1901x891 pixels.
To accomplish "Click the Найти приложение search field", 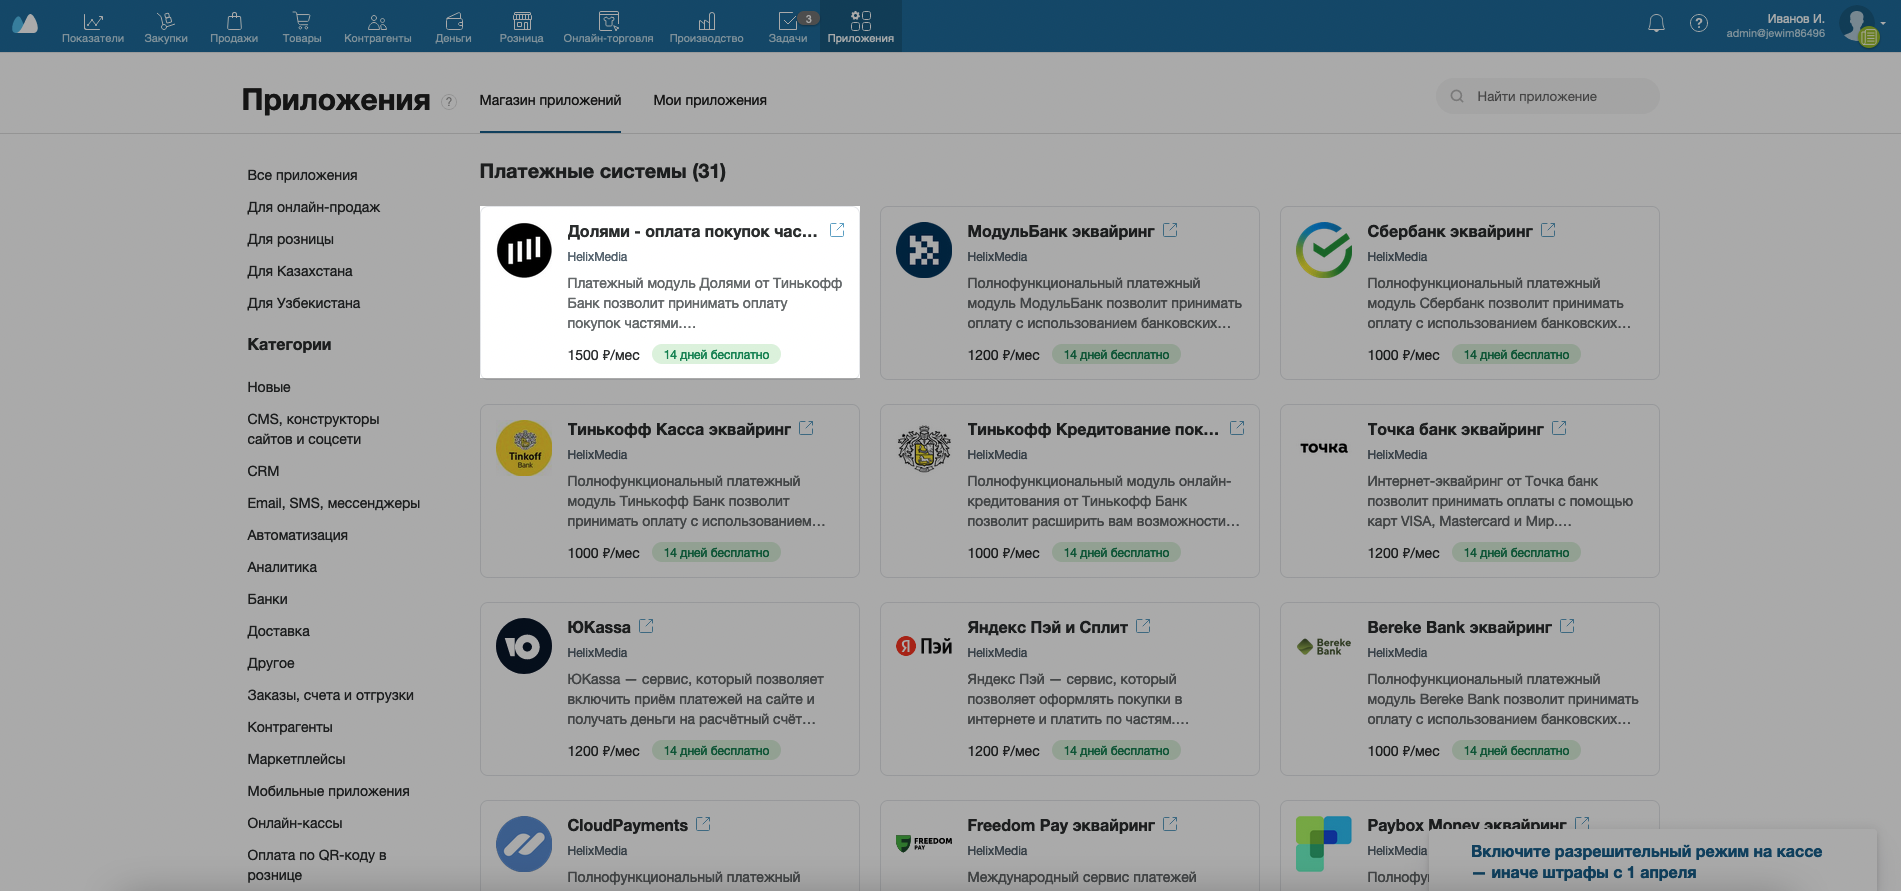I will pos(1548,96).
